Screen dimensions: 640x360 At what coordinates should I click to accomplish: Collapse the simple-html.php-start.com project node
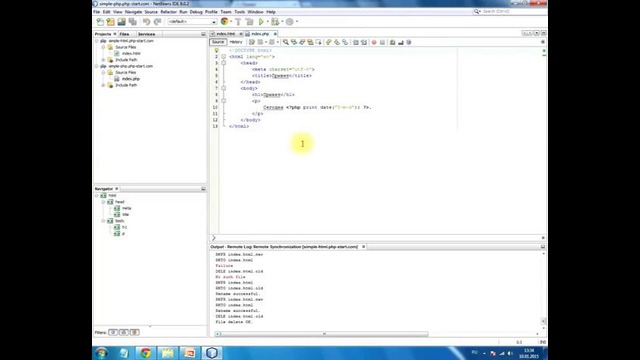[97, 41]
